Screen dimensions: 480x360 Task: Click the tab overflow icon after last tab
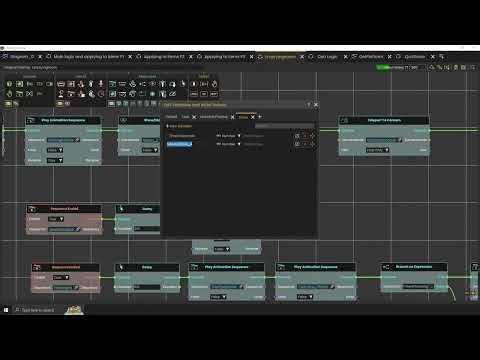(442, 57)
